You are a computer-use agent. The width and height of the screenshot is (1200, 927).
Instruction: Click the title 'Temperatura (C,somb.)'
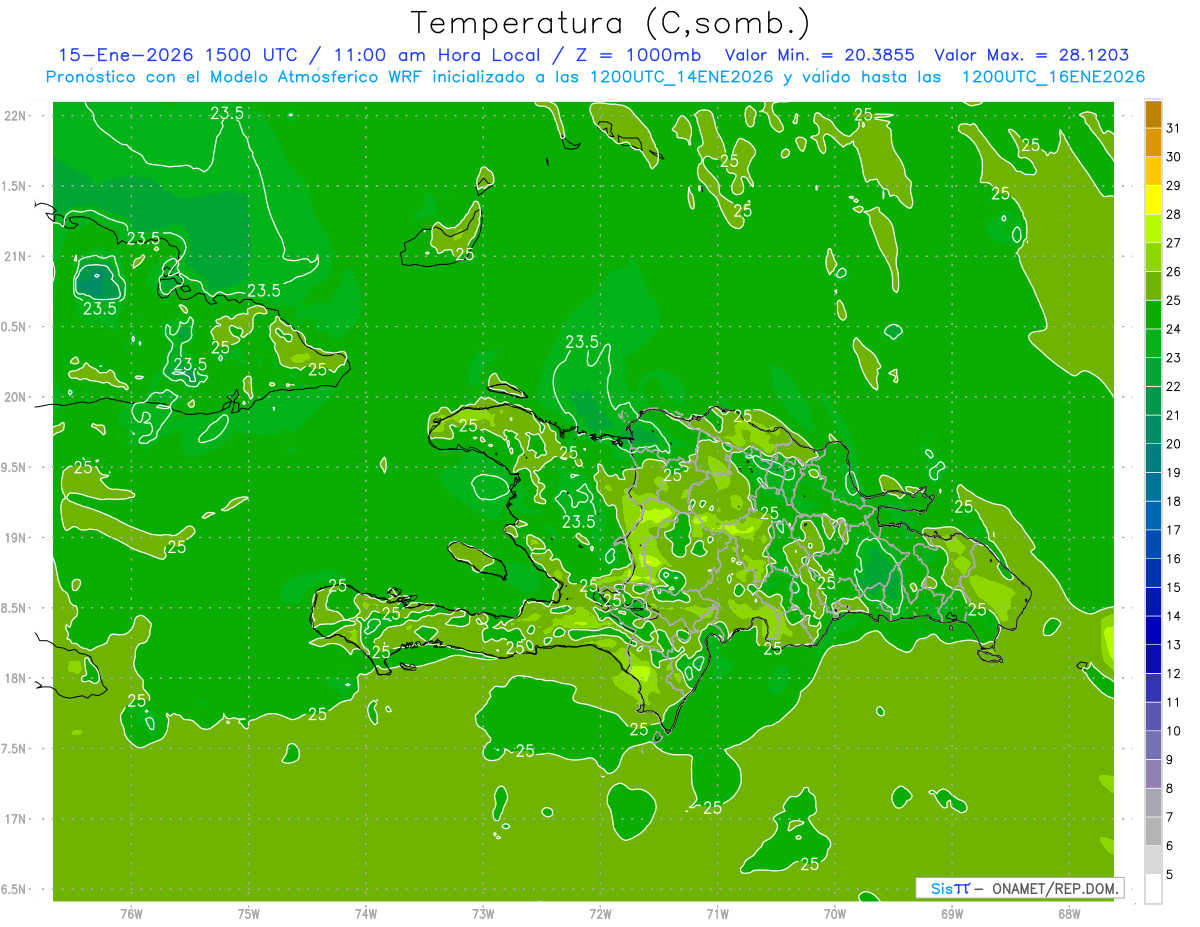coord(610,23)
